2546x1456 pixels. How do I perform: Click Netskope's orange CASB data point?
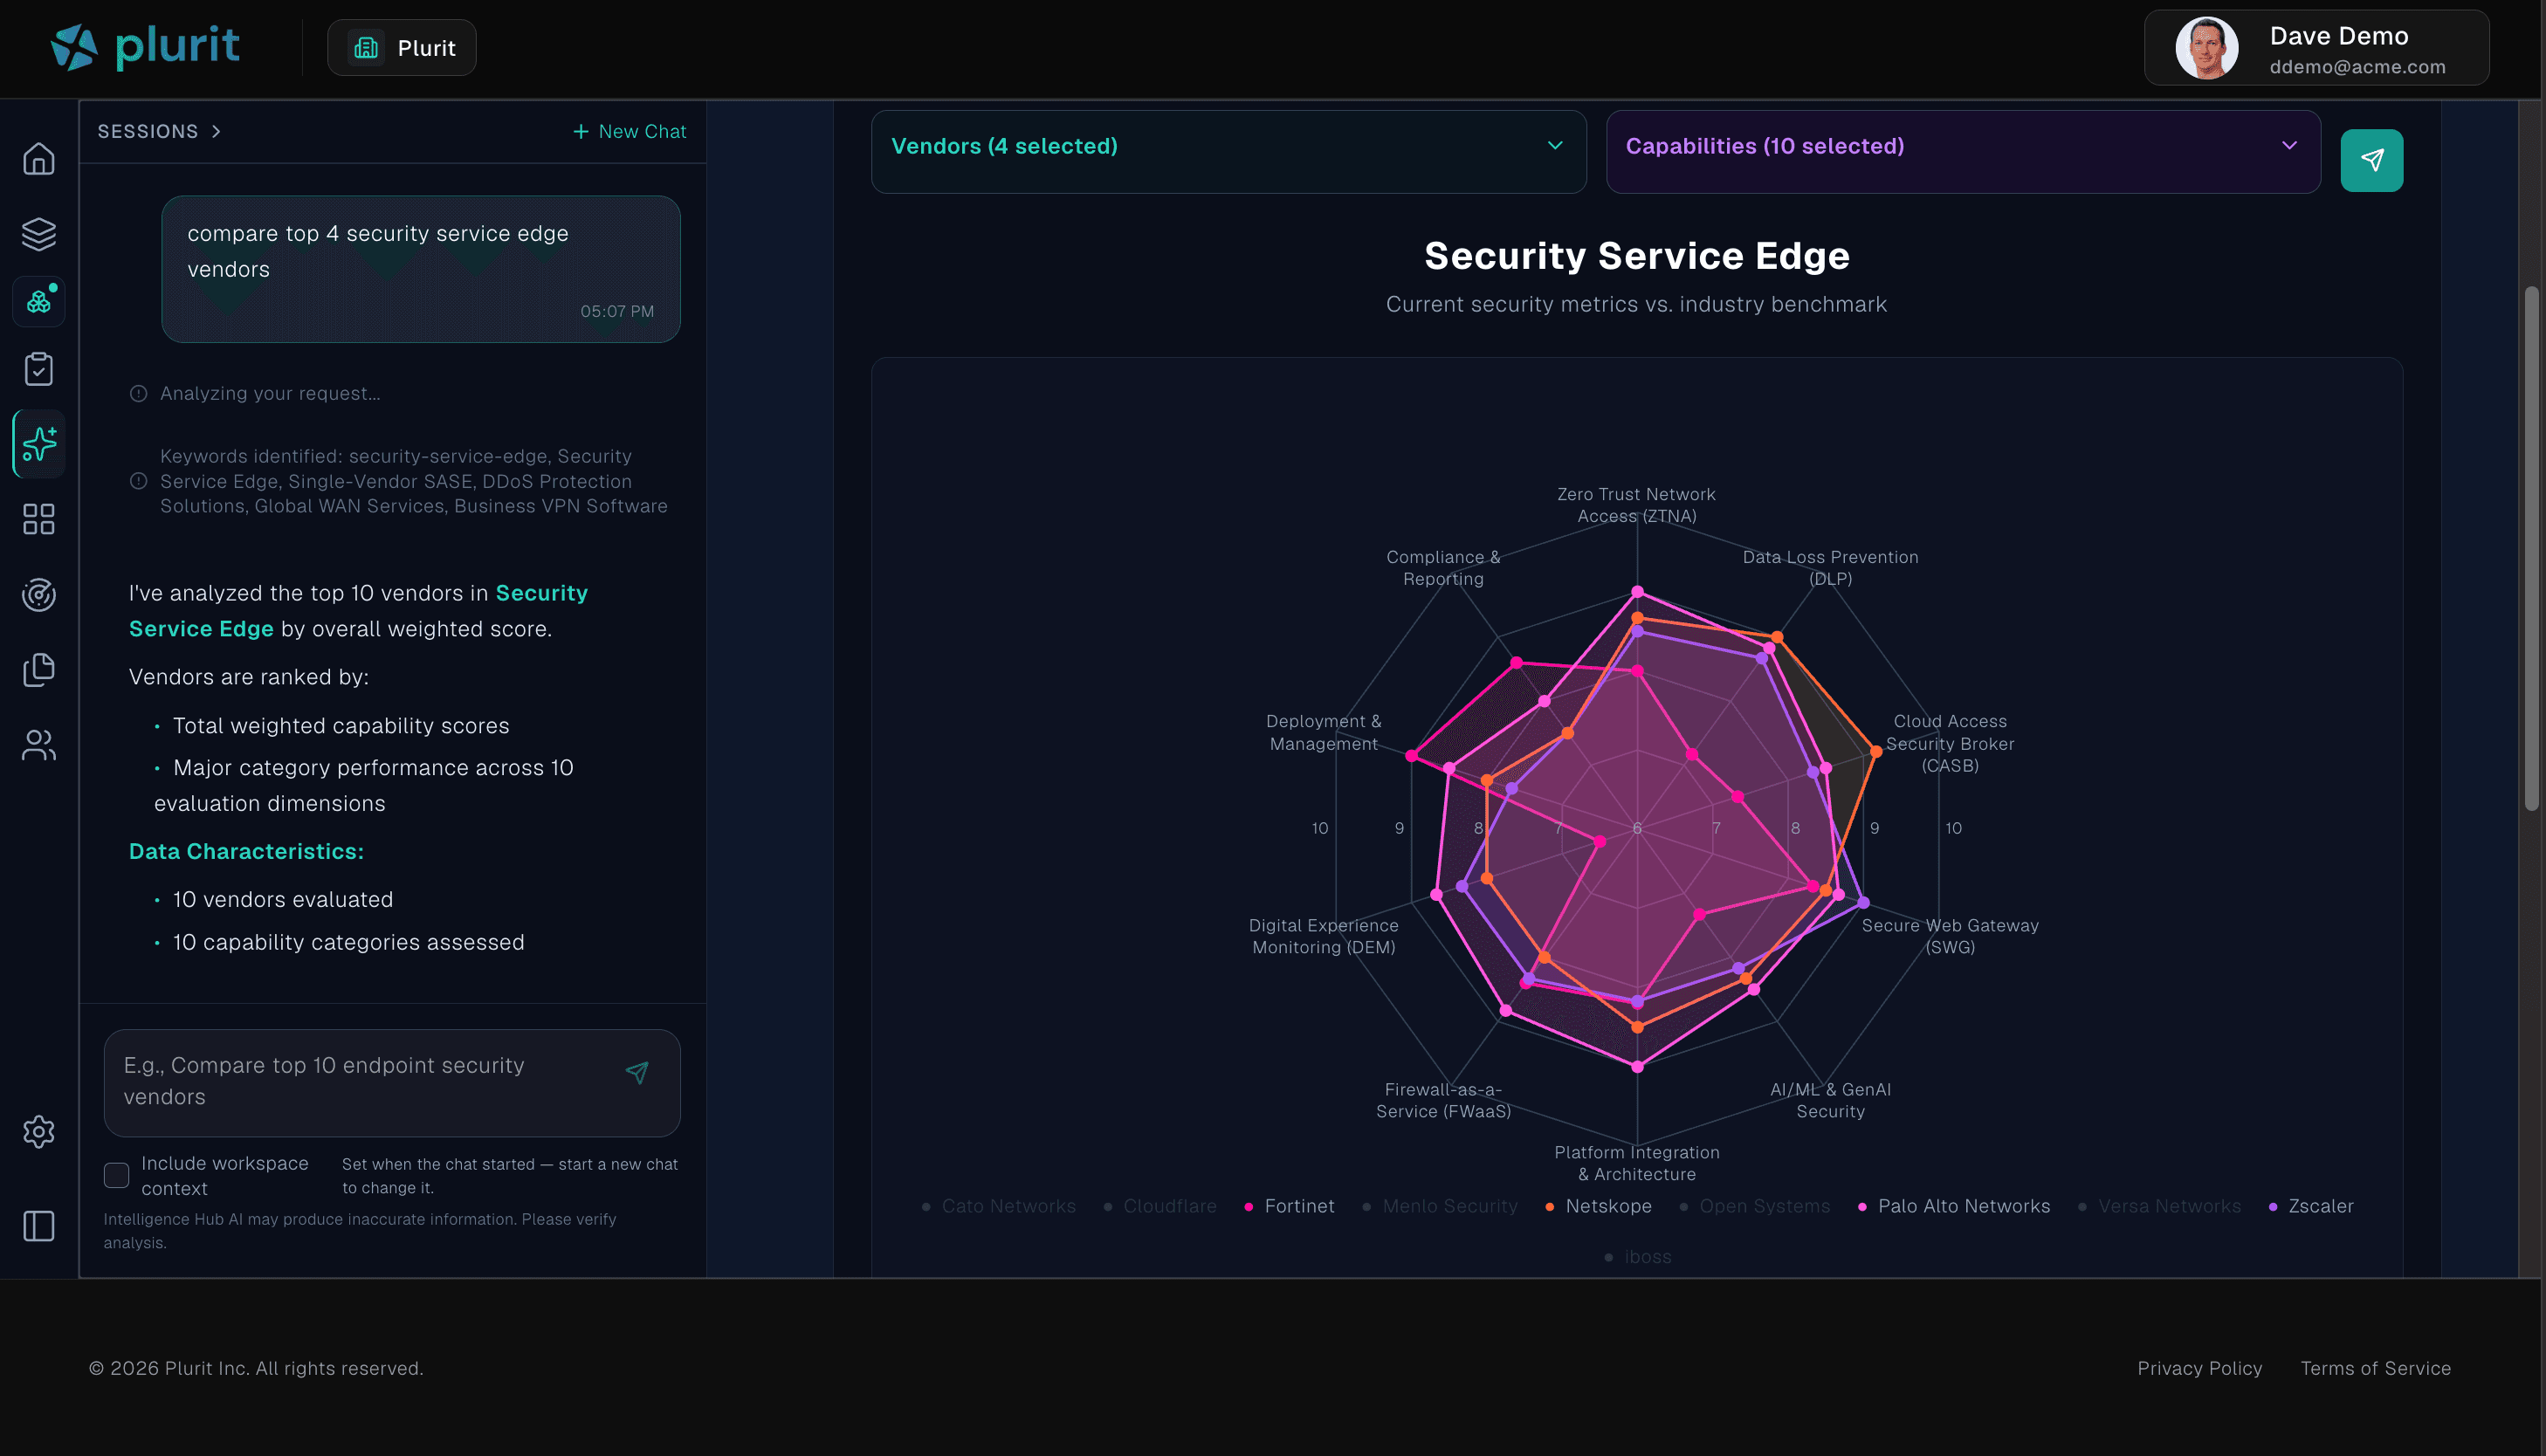[1875, 751]
